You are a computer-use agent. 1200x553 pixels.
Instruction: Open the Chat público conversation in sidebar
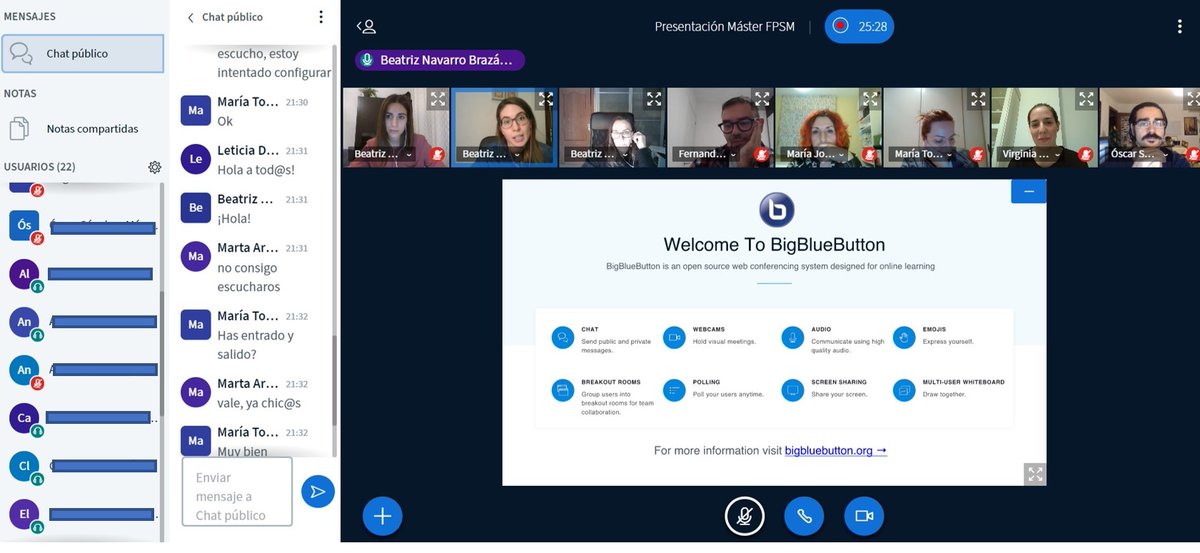tap(83, 54)
